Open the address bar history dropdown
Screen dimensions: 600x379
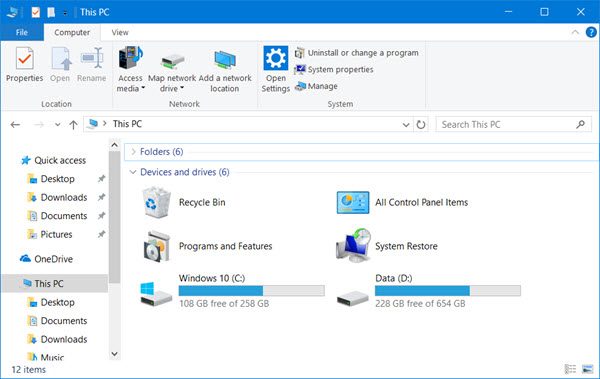tap(406, 124)
